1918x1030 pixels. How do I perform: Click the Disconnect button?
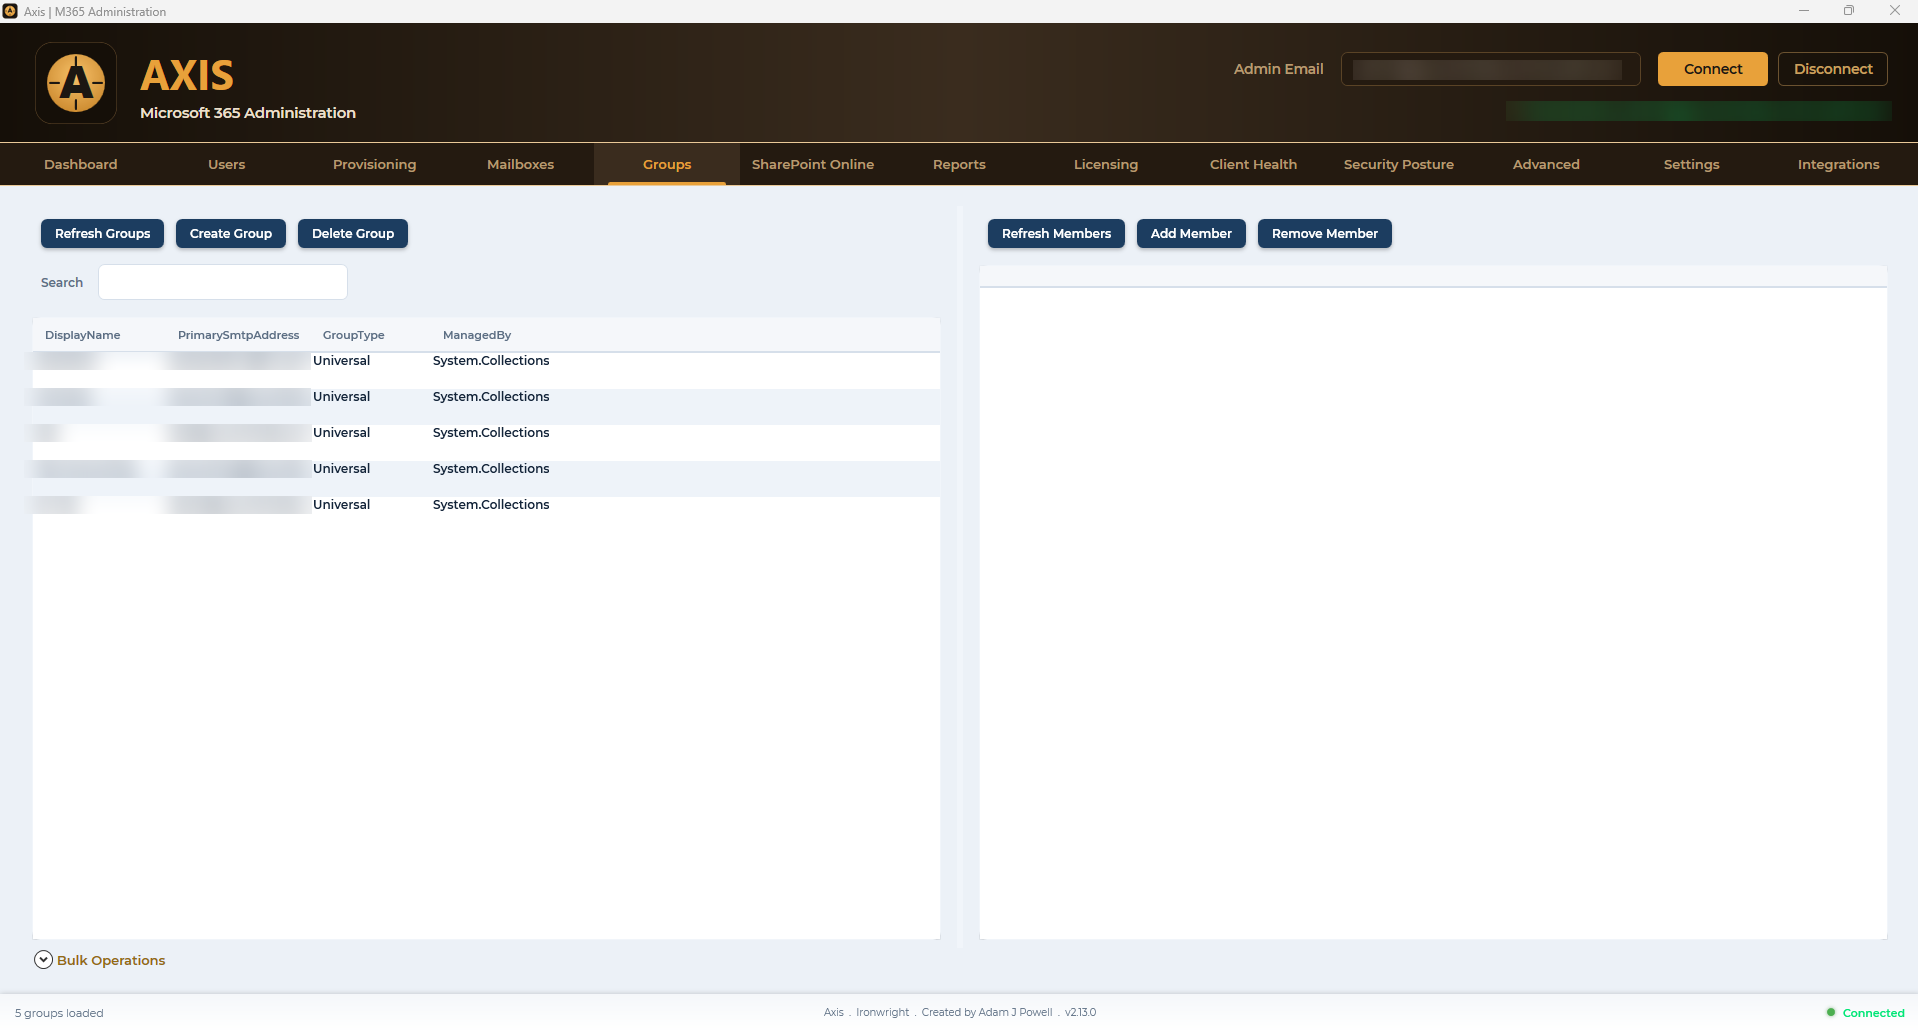1833,69
